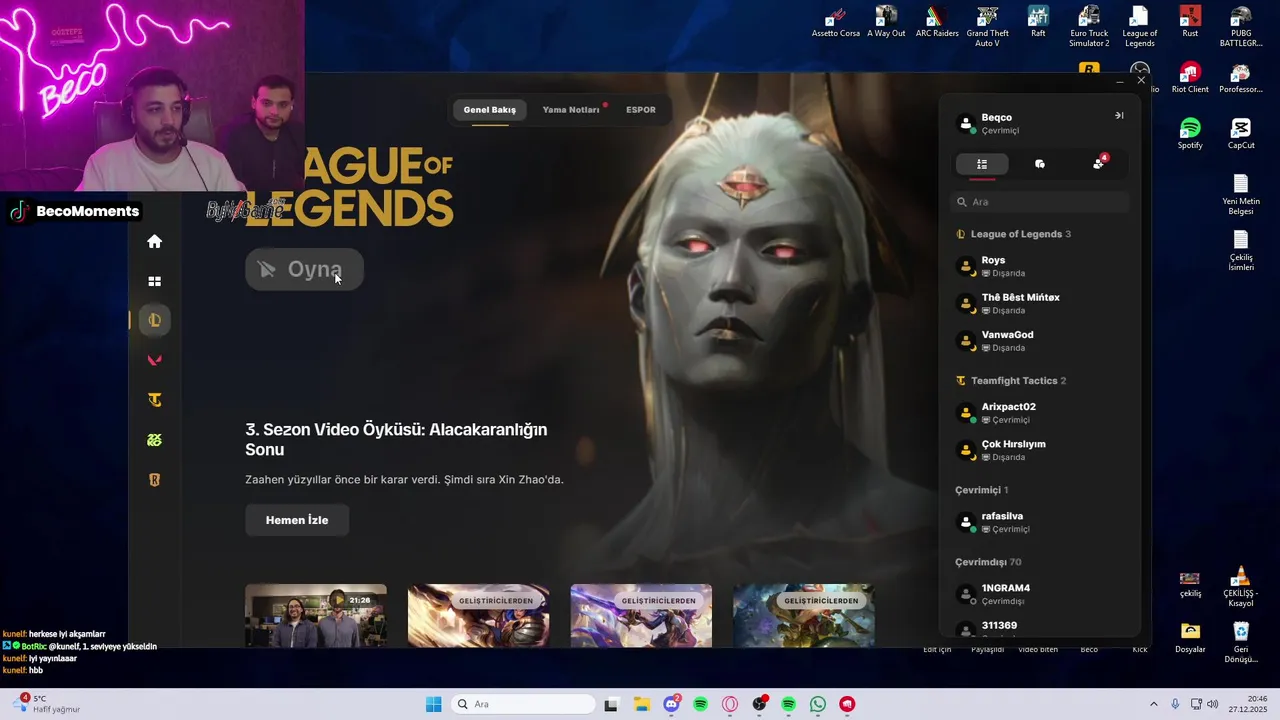This screenshot has width=1280, height=720.
Task: Open Riot Client desktop shortcut
Action: [x=1190, y=78]
